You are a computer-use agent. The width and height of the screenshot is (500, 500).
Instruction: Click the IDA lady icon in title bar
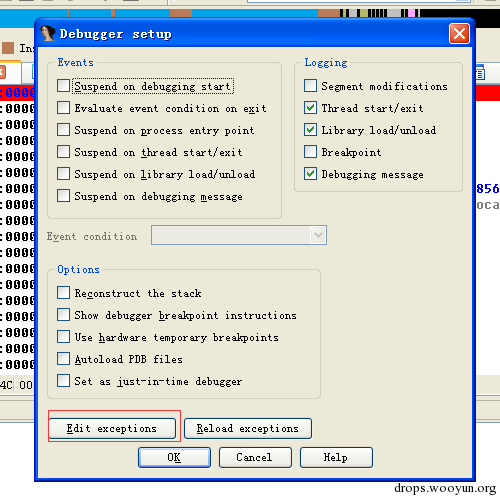click(x=48, y=34)
